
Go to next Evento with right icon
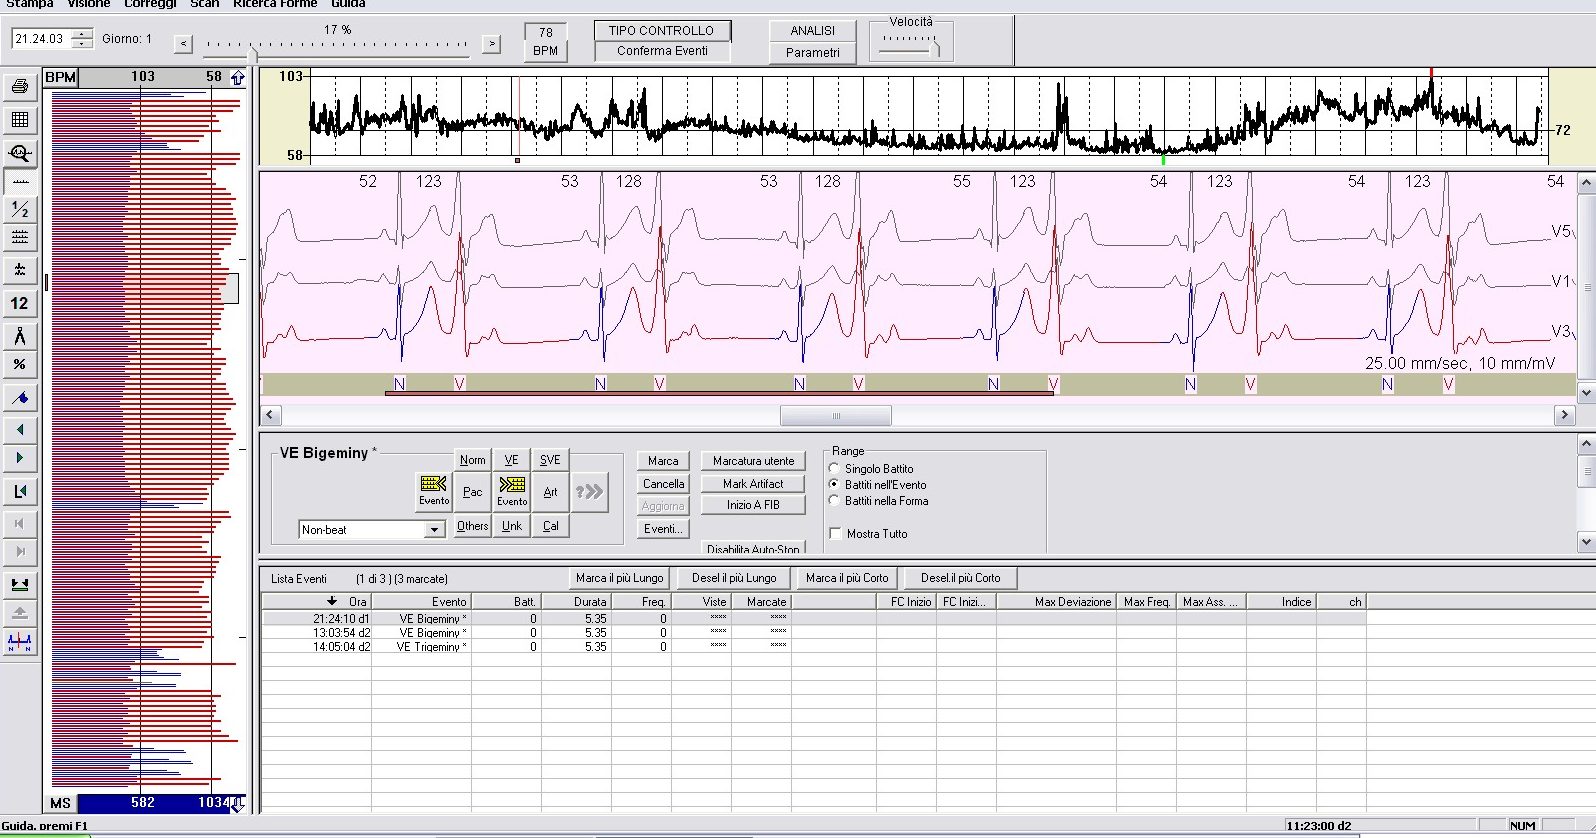512,490
